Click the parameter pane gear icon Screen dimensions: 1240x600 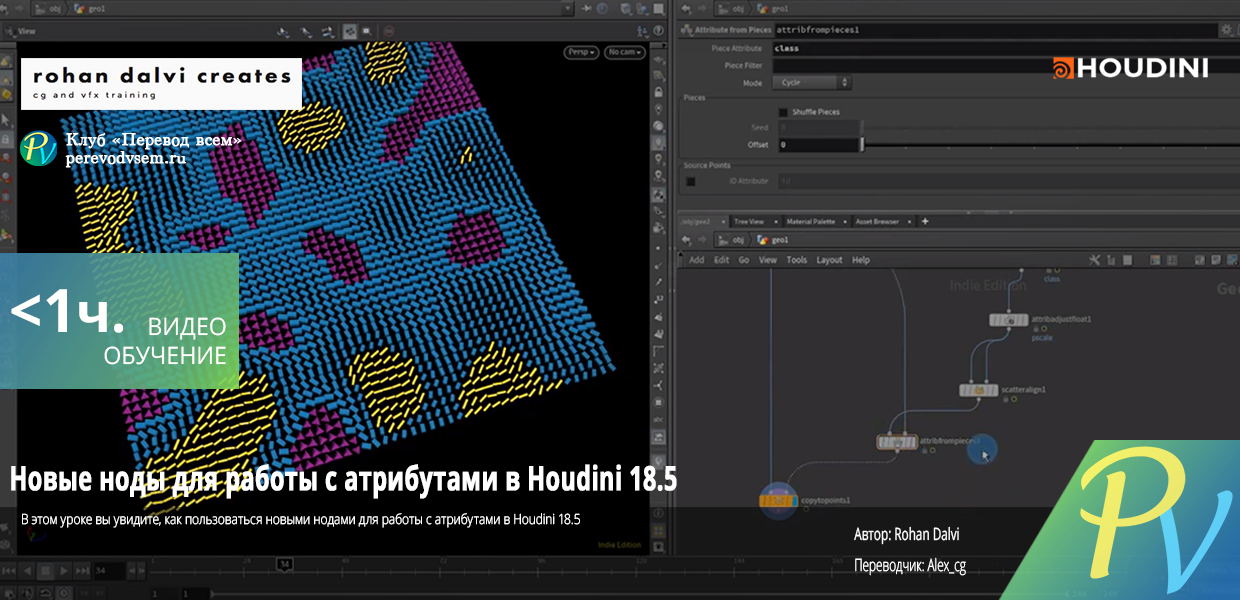[1226, 30]
